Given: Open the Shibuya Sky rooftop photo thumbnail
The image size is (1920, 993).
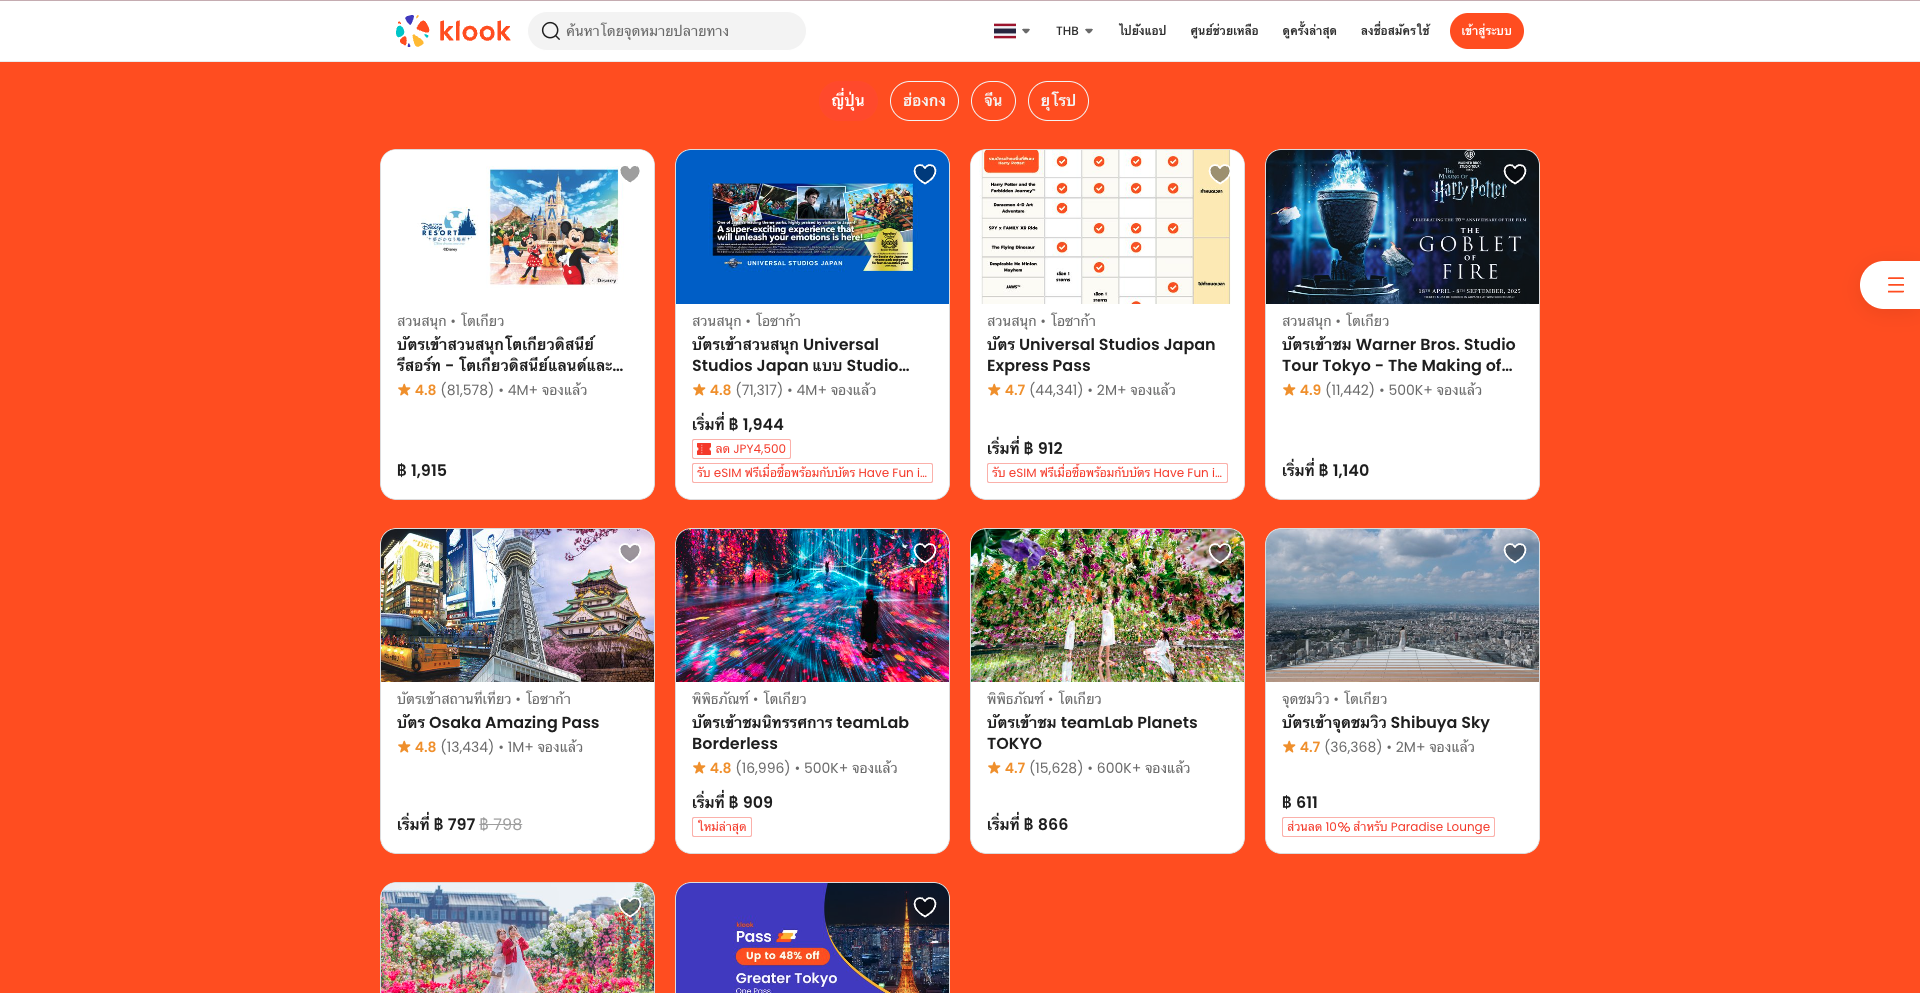Looking at the screenshot, I should pyautogui.click(x=1402, y=605).
